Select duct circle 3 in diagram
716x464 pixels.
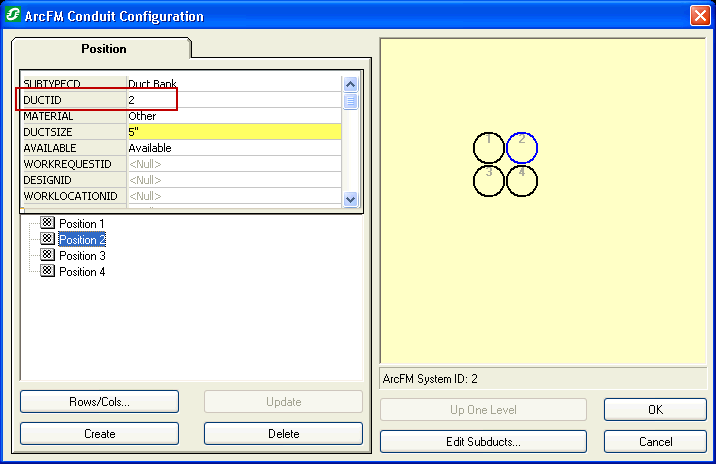tap(489, 181)
